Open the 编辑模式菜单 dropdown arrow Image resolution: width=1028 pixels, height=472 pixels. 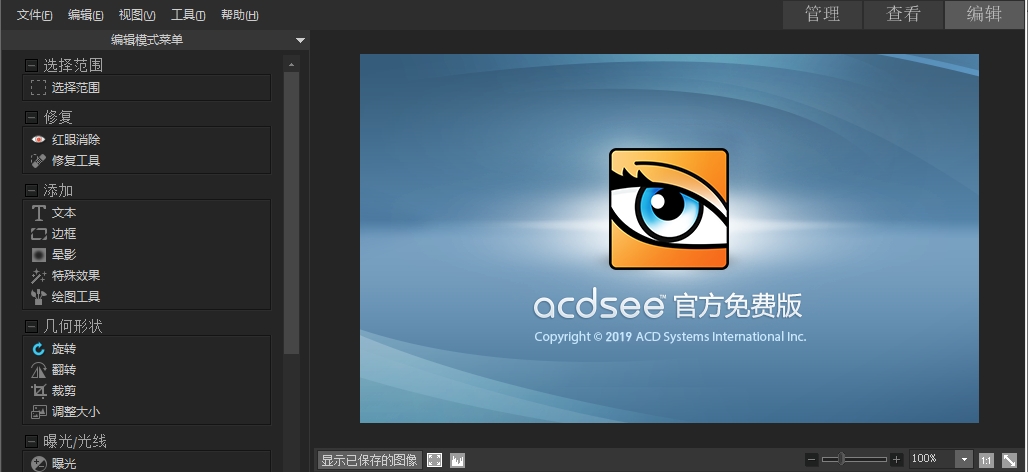[x=300, y=40]
